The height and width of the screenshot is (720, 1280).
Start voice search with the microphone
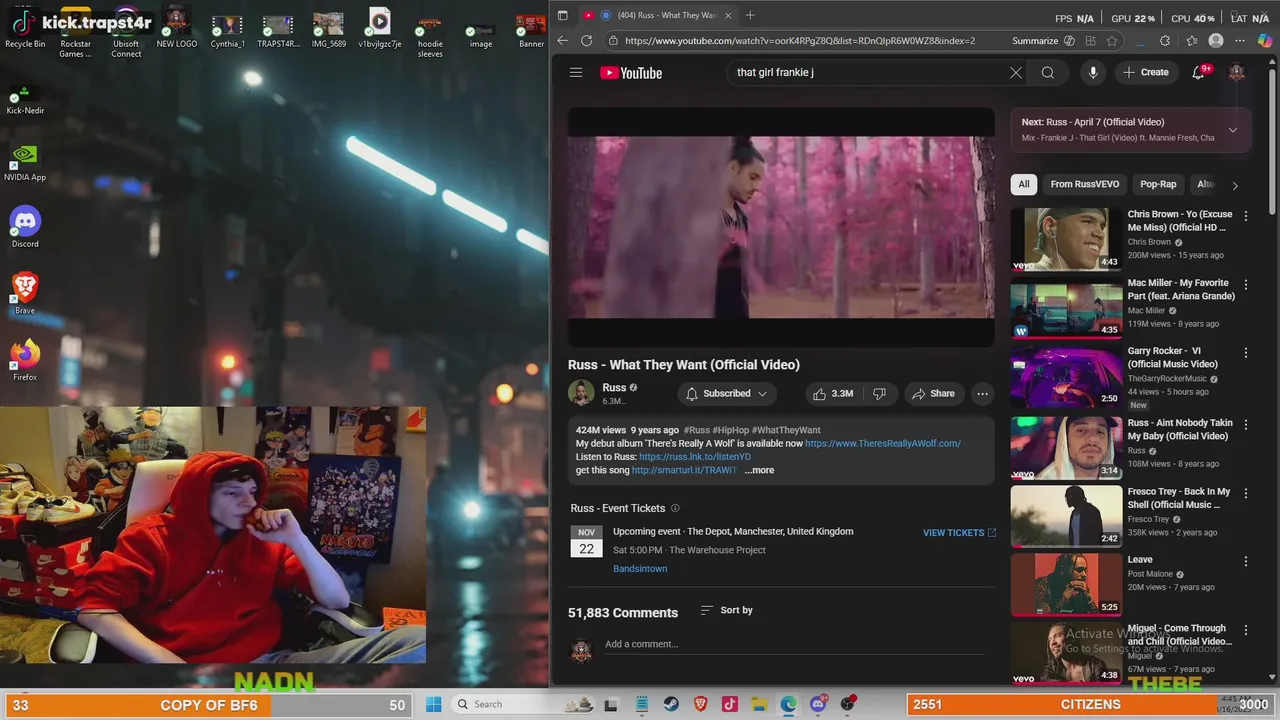point(1093,72)
